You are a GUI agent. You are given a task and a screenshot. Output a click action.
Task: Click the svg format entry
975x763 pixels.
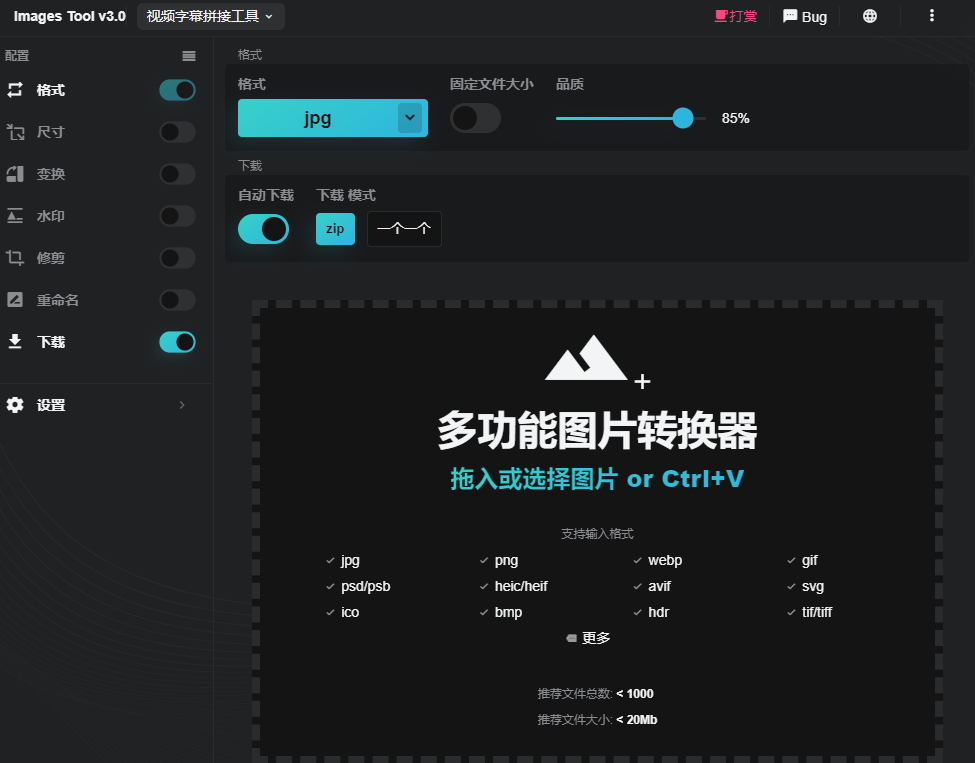pos(813,586)
